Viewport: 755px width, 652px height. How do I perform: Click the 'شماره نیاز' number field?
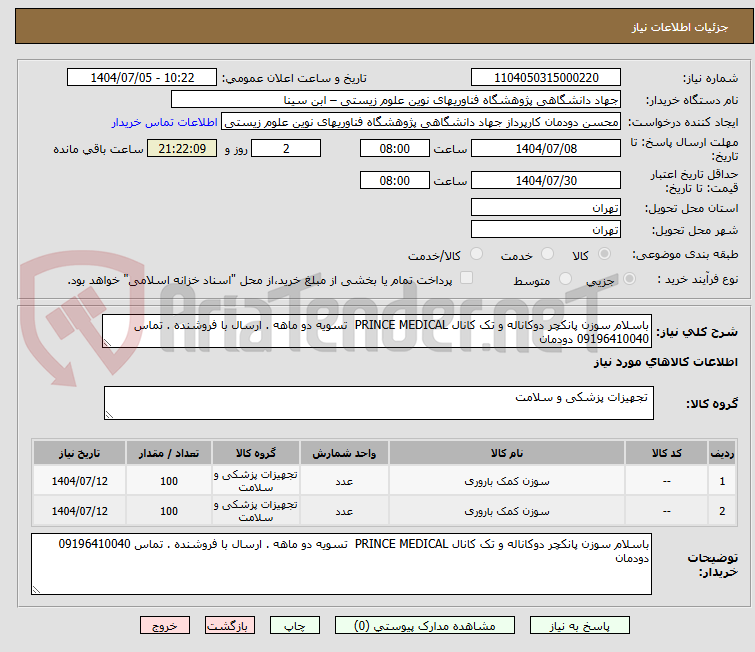click(x=546, y=78)
